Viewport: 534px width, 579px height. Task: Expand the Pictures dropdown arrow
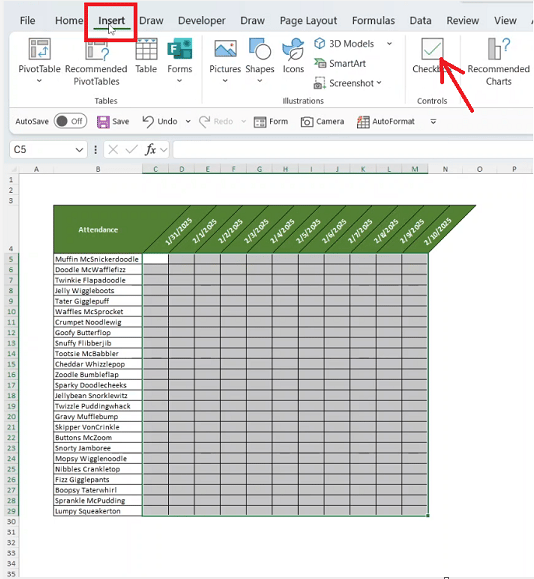point(225,81)
